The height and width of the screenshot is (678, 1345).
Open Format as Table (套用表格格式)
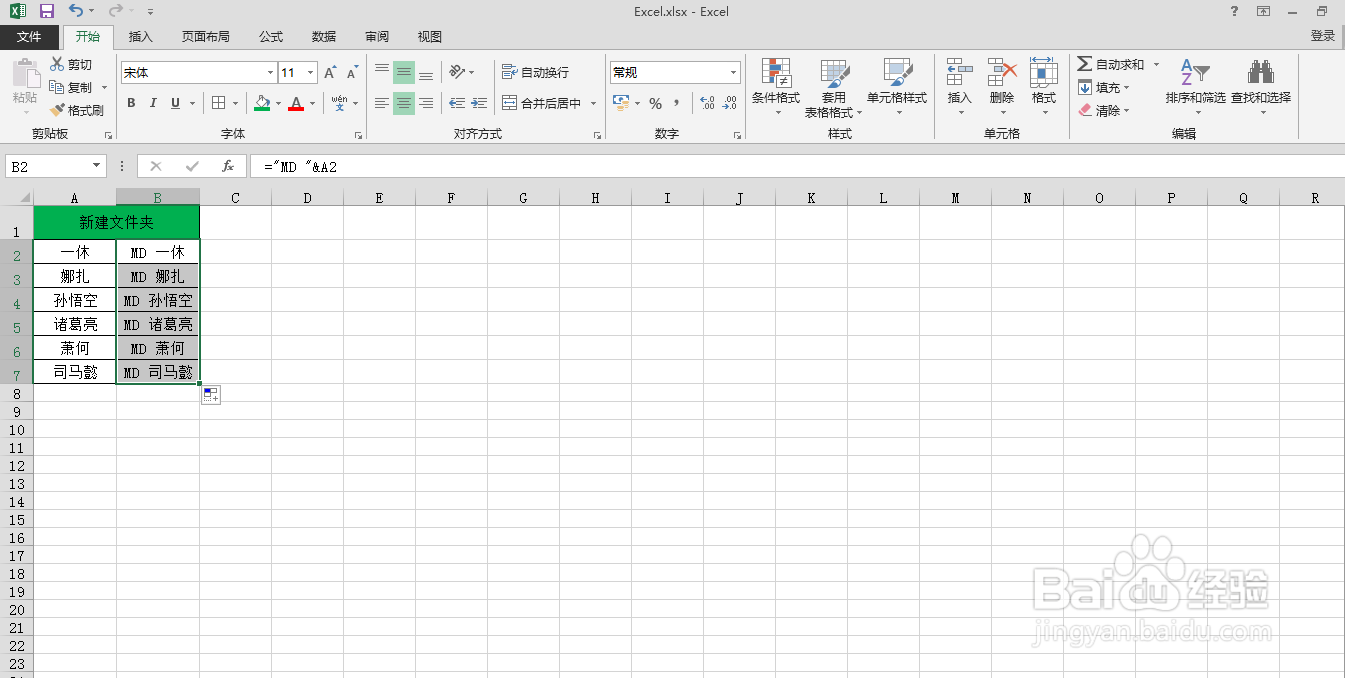point(834,87)
